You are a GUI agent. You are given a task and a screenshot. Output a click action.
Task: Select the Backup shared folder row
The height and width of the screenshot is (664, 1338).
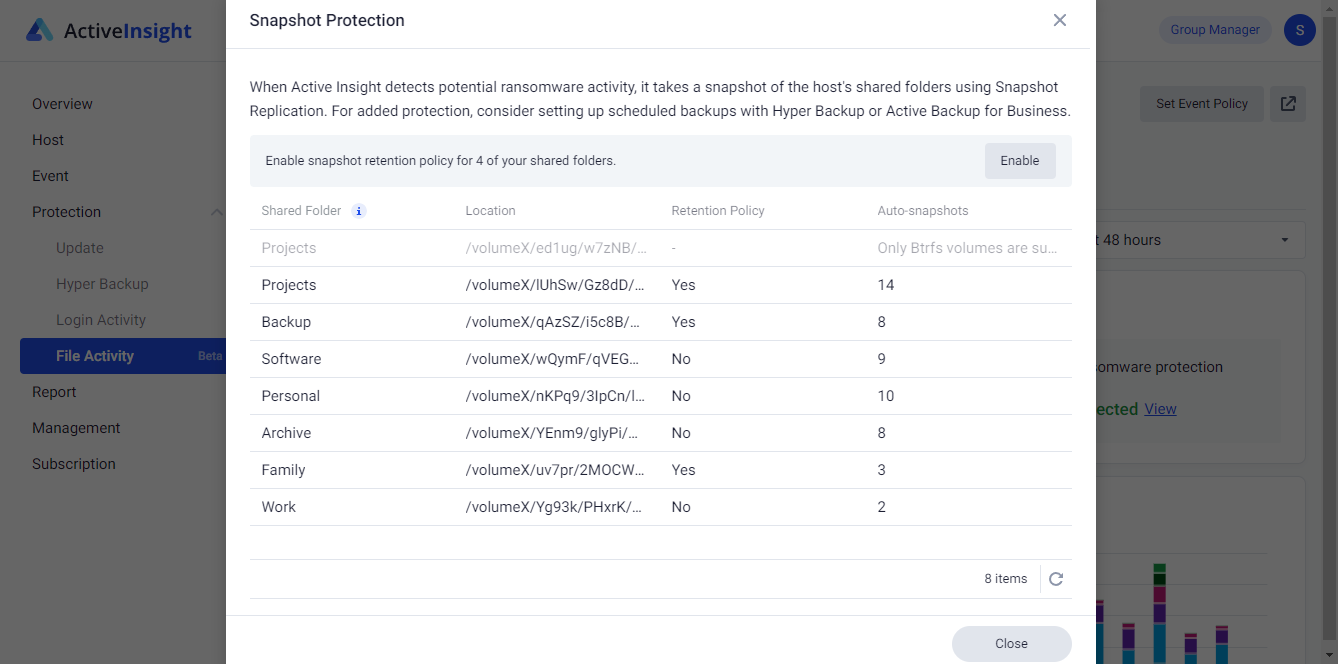pyautogui.click(x=661, y=322)
